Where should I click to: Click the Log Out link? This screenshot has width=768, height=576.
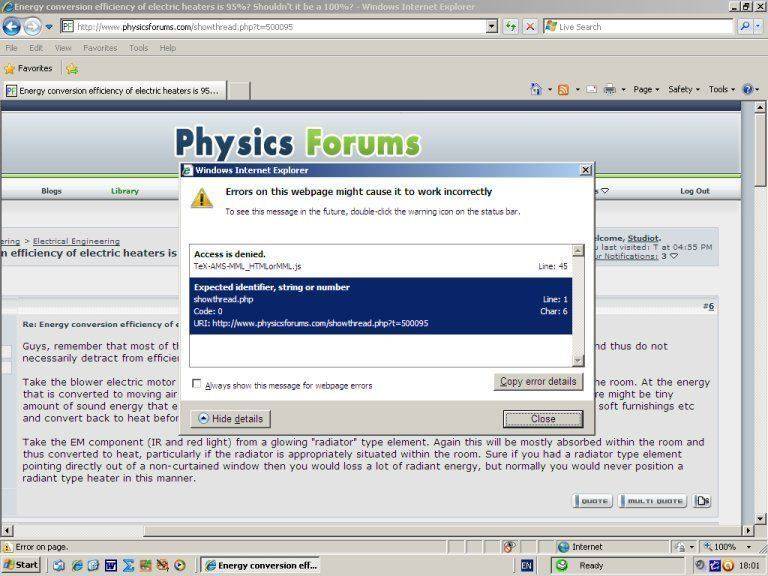coord(695,191)
